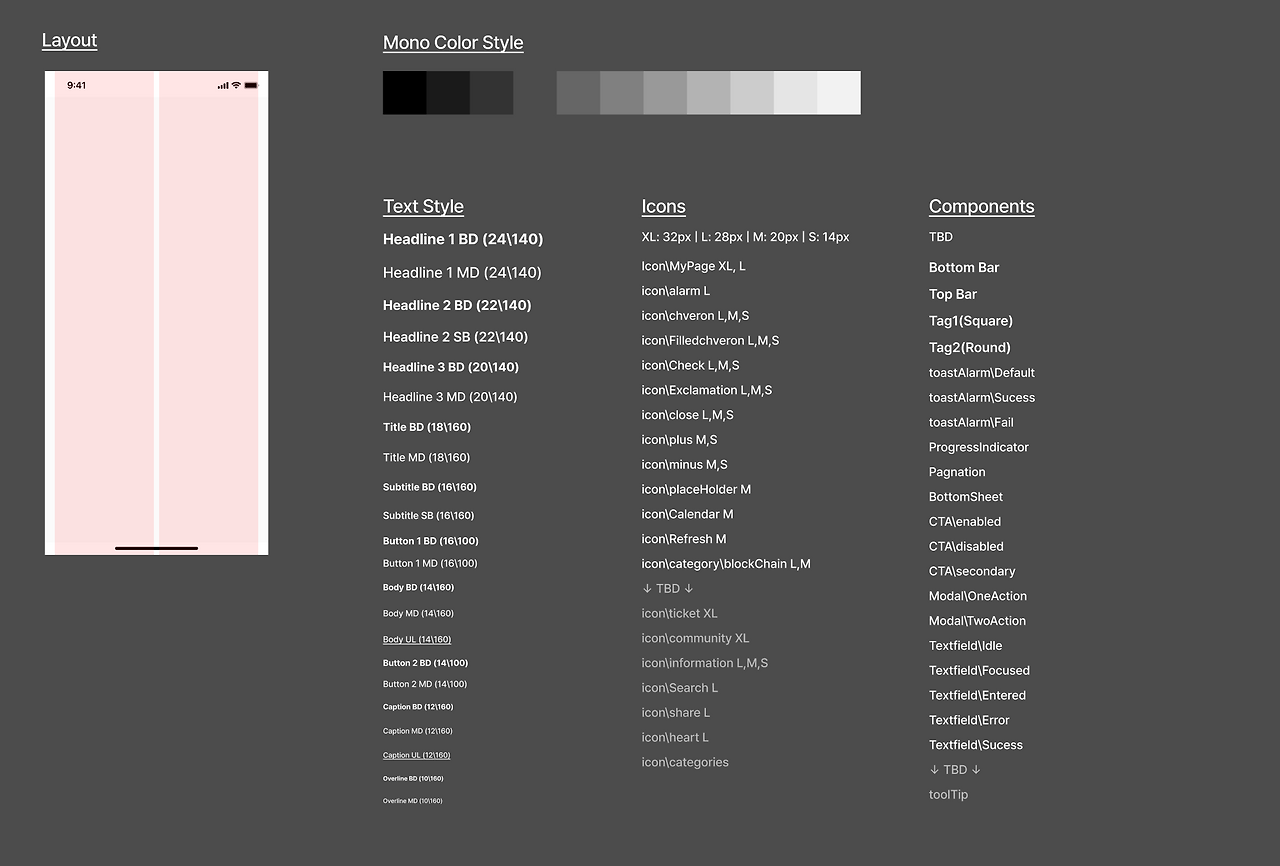The width and height of the screenshot is (1280, 866).
Task: Click the Mono Color Style link
Action: pyautogui.click(x=453, y=42)
